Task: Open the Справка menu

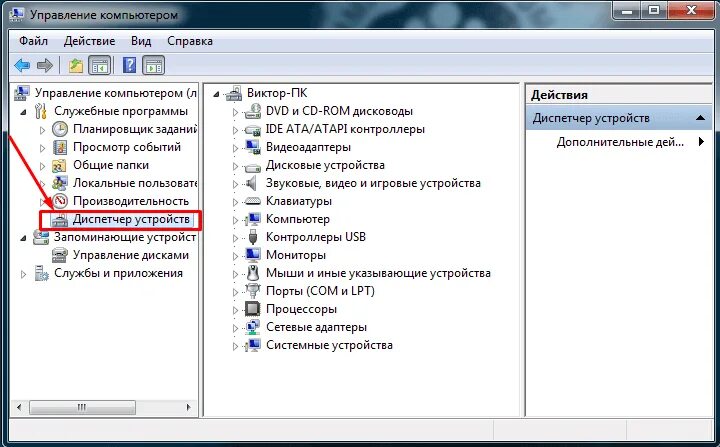Action: pyautogui.click(x=190, y=41)
